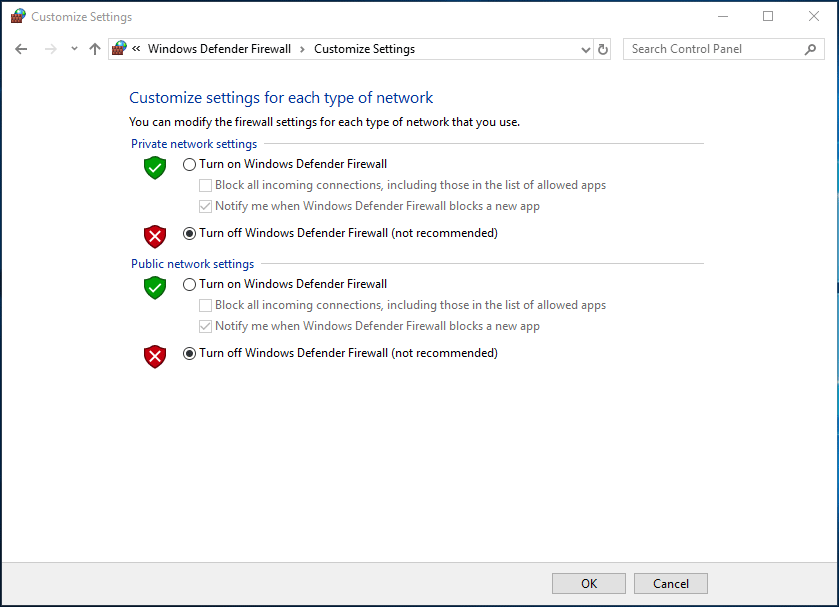This screenshot has width=839, height=607.
Task: Click the Control Panel icon in the address bar
Action: coord(118,48)
